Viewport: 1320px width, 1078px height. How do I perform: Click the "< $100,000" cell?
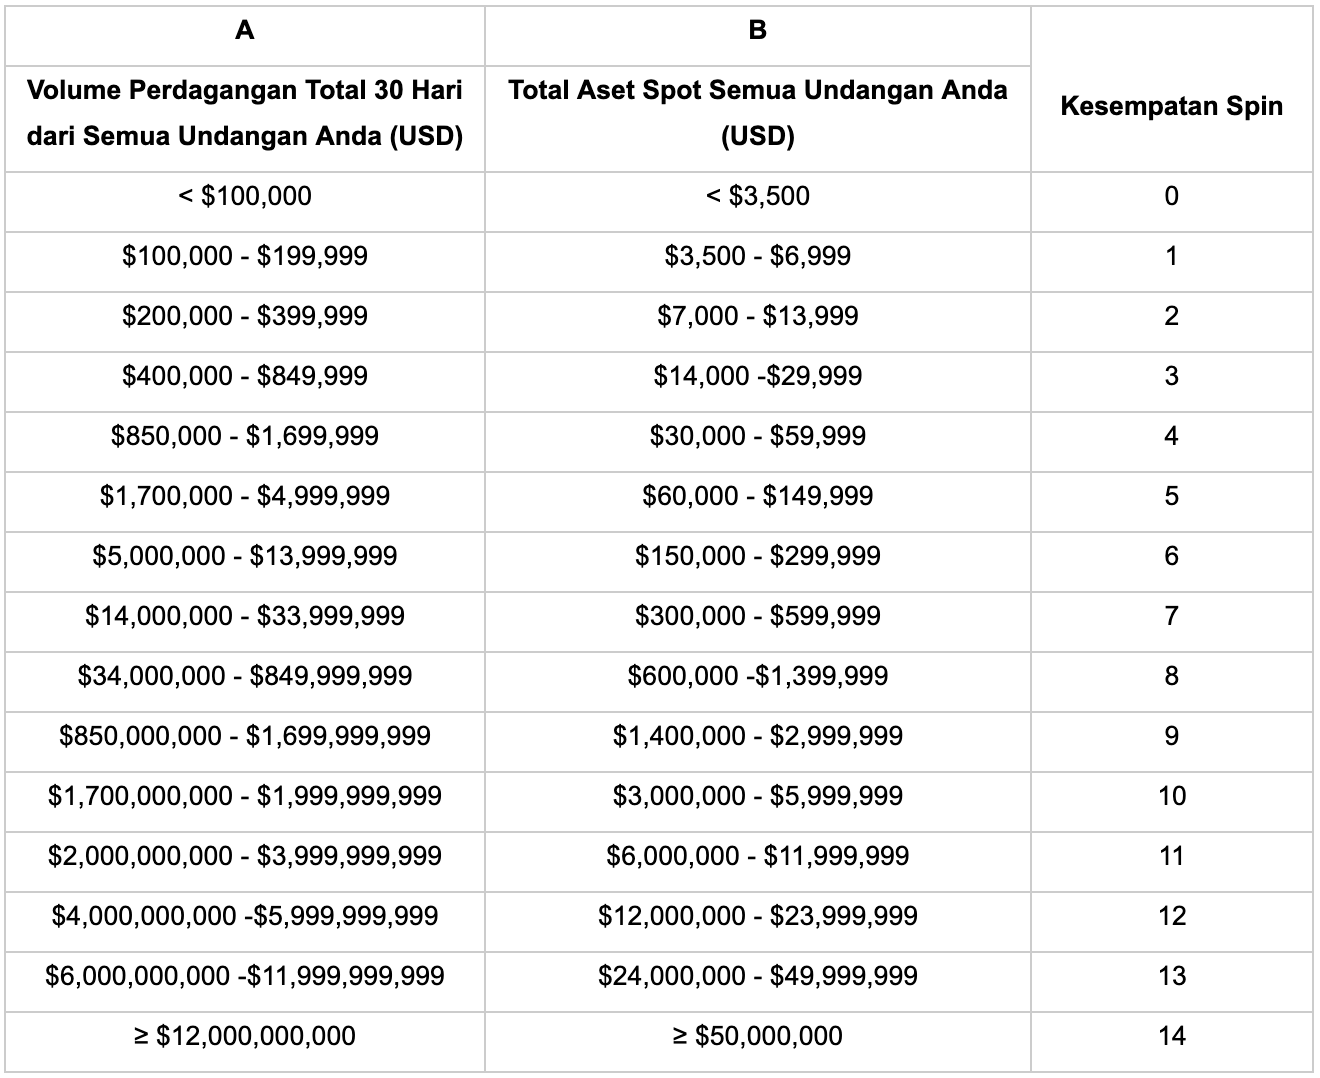coord(245,196)
